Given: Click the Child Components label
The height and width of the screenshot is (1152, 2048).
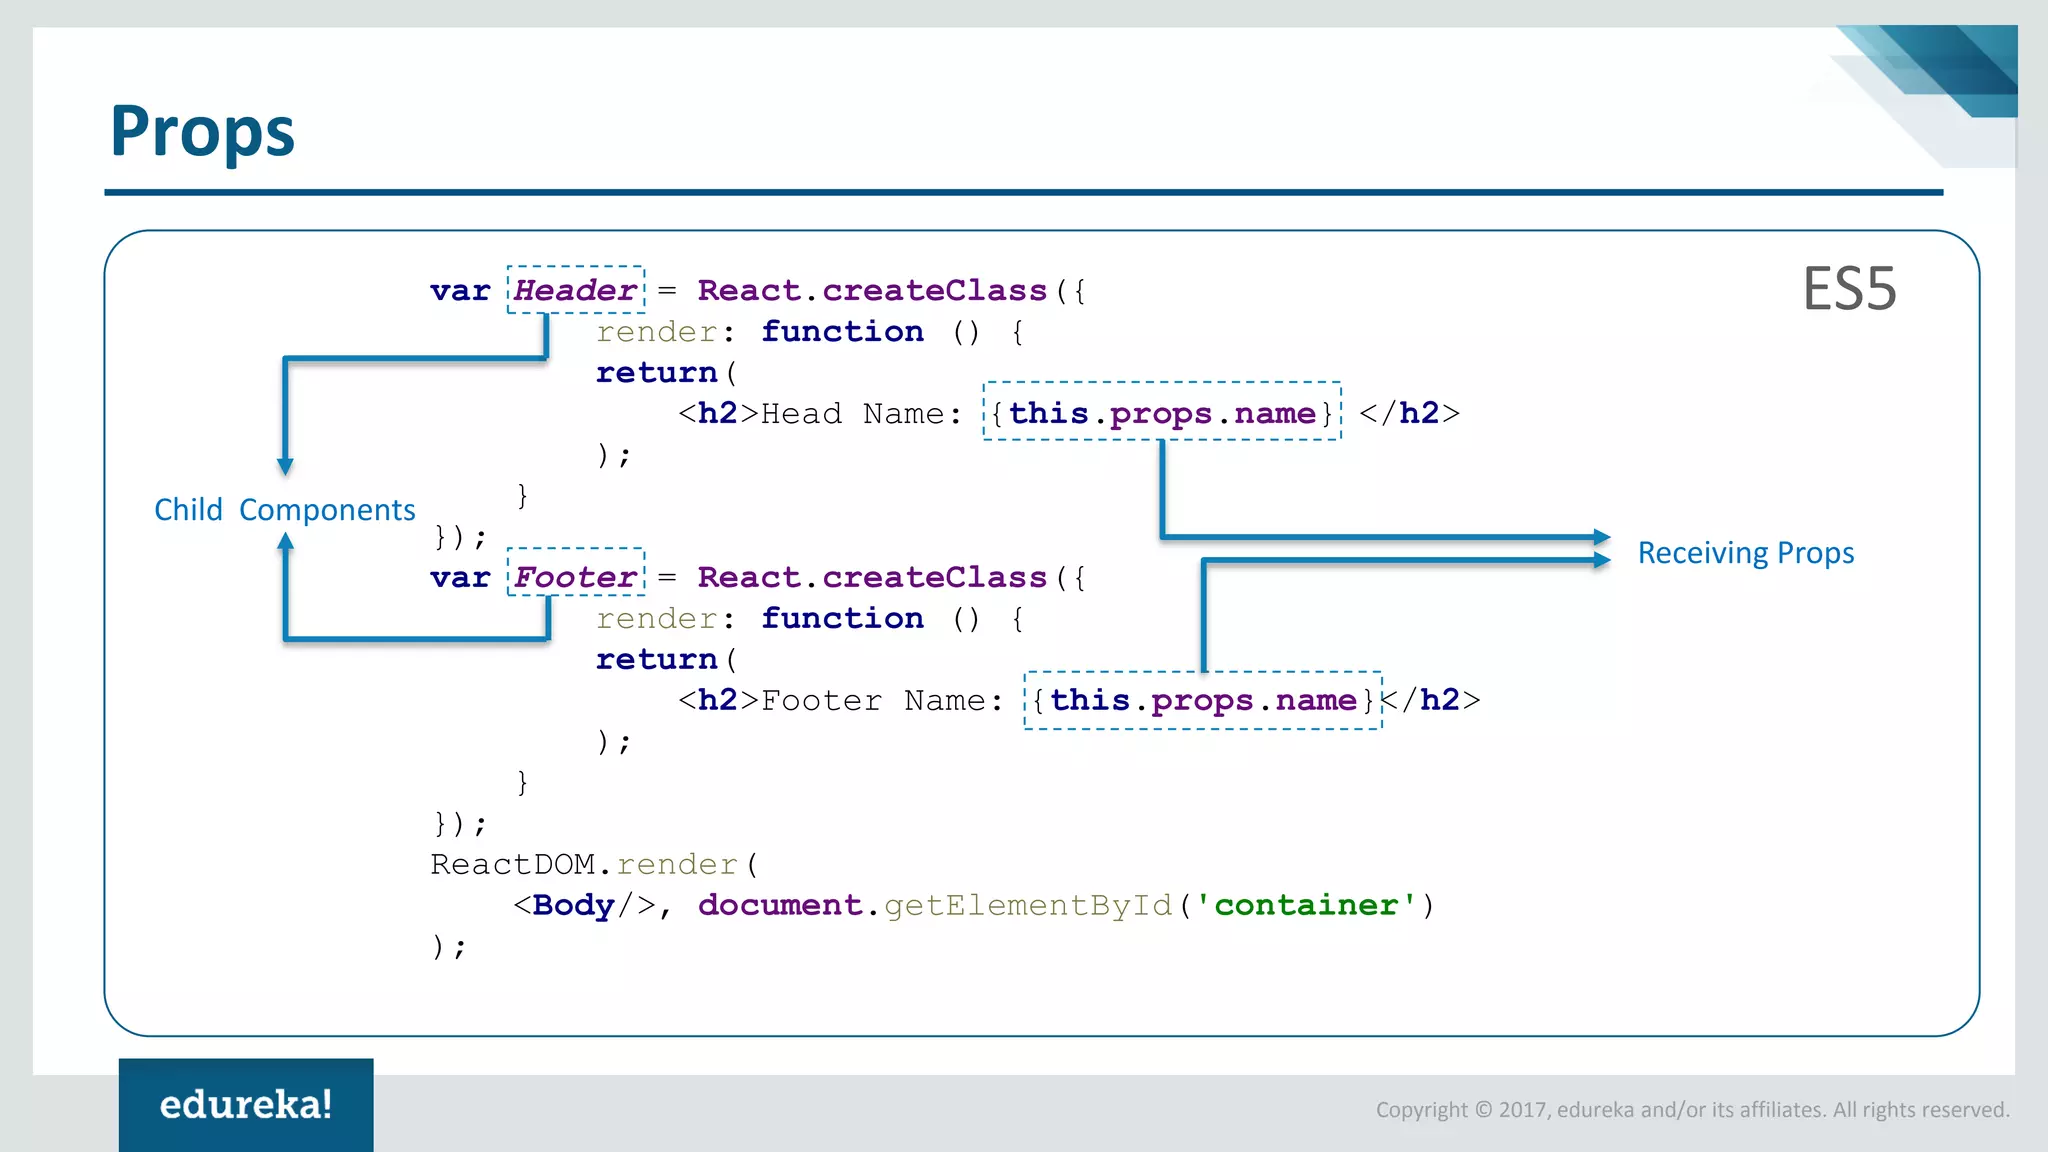Looking at the screenshot, I should [285, 510].
